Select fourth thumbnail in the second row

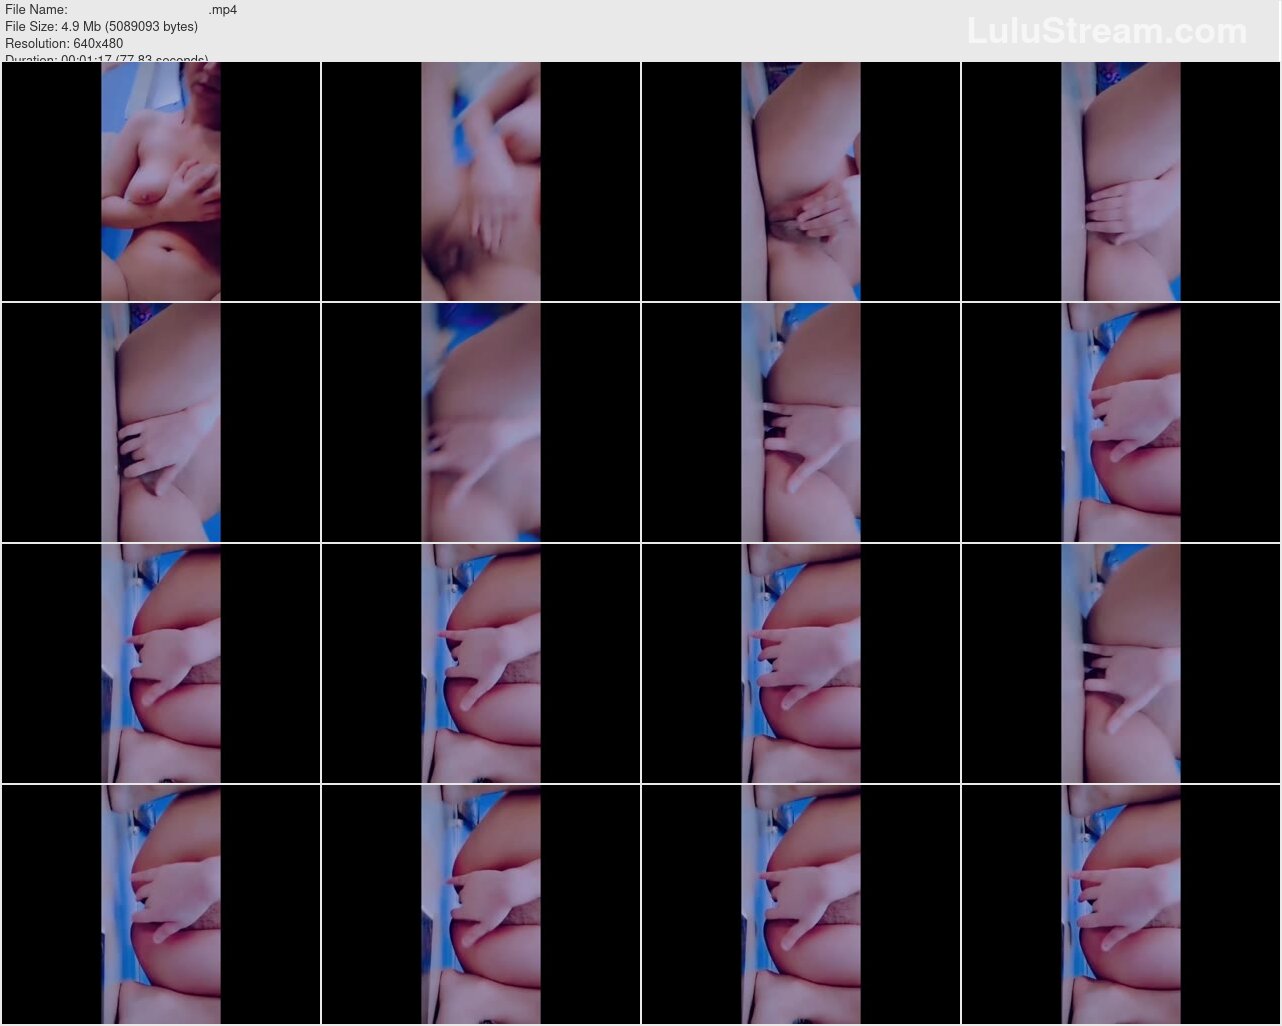1121,422
